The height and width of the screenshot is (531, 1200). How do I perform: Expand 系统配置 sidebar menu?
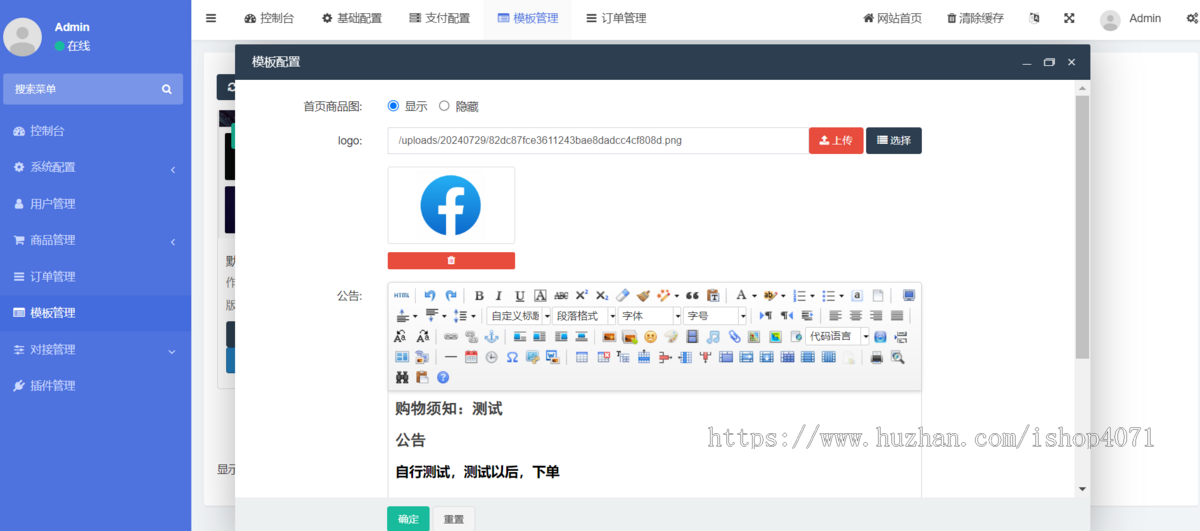pyautogui.click(x=95, y=167)
